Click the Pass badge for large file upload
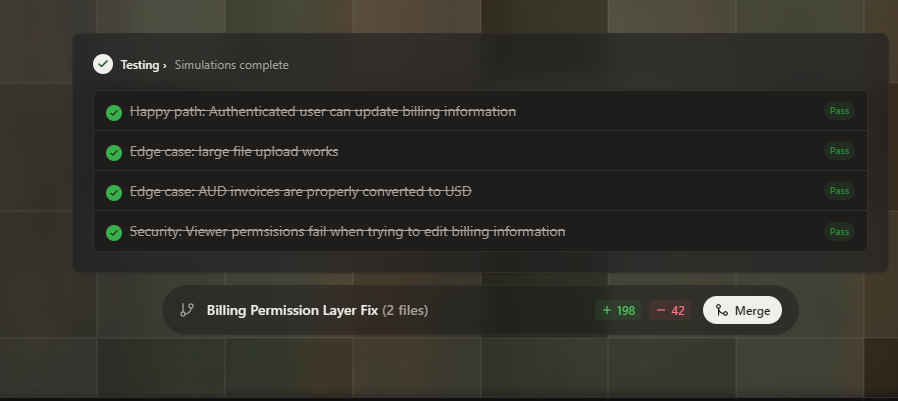Viewport: 898px width, 401px height. coord(839,151)
